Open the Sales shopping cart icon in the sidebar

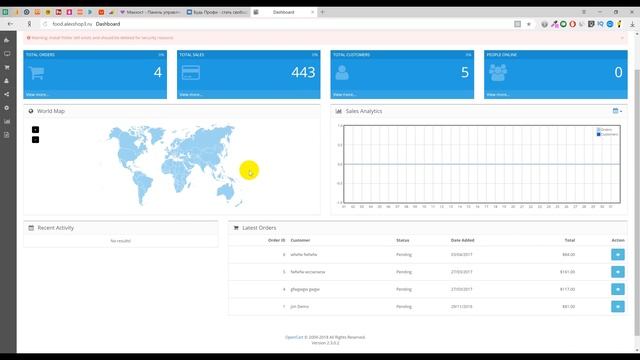[x=7, y=67]
